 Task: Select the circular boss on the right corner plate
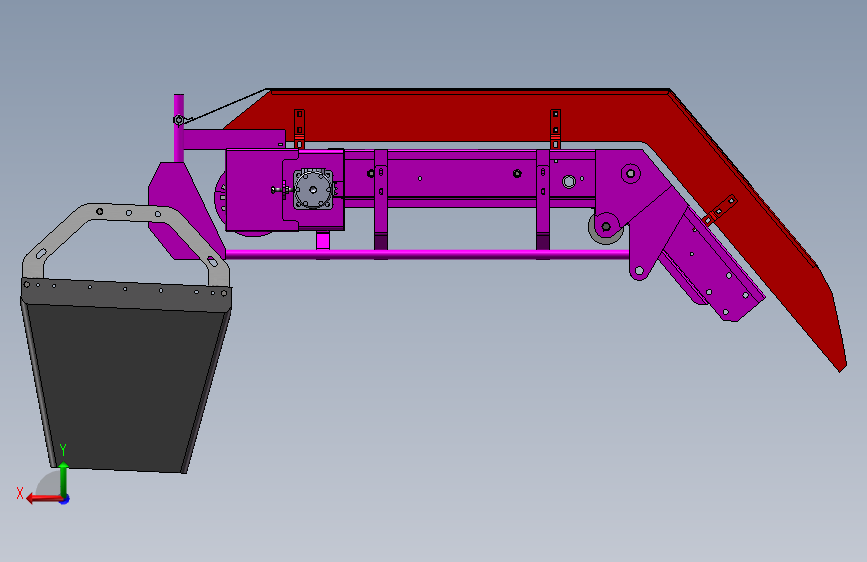point(630,174)
